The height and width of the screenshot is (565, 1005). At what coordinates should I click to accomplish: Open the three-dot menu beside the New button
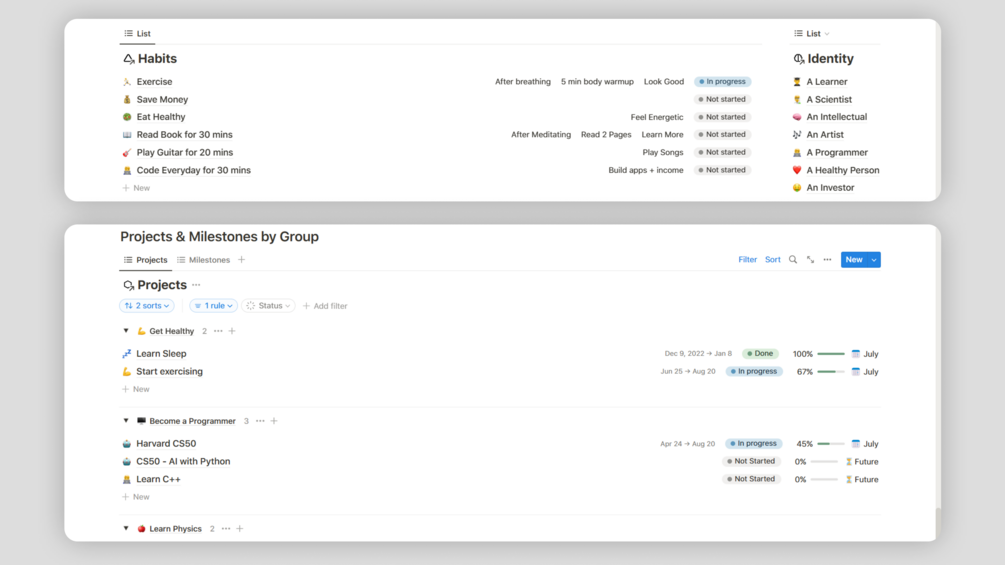pos(827,260)
